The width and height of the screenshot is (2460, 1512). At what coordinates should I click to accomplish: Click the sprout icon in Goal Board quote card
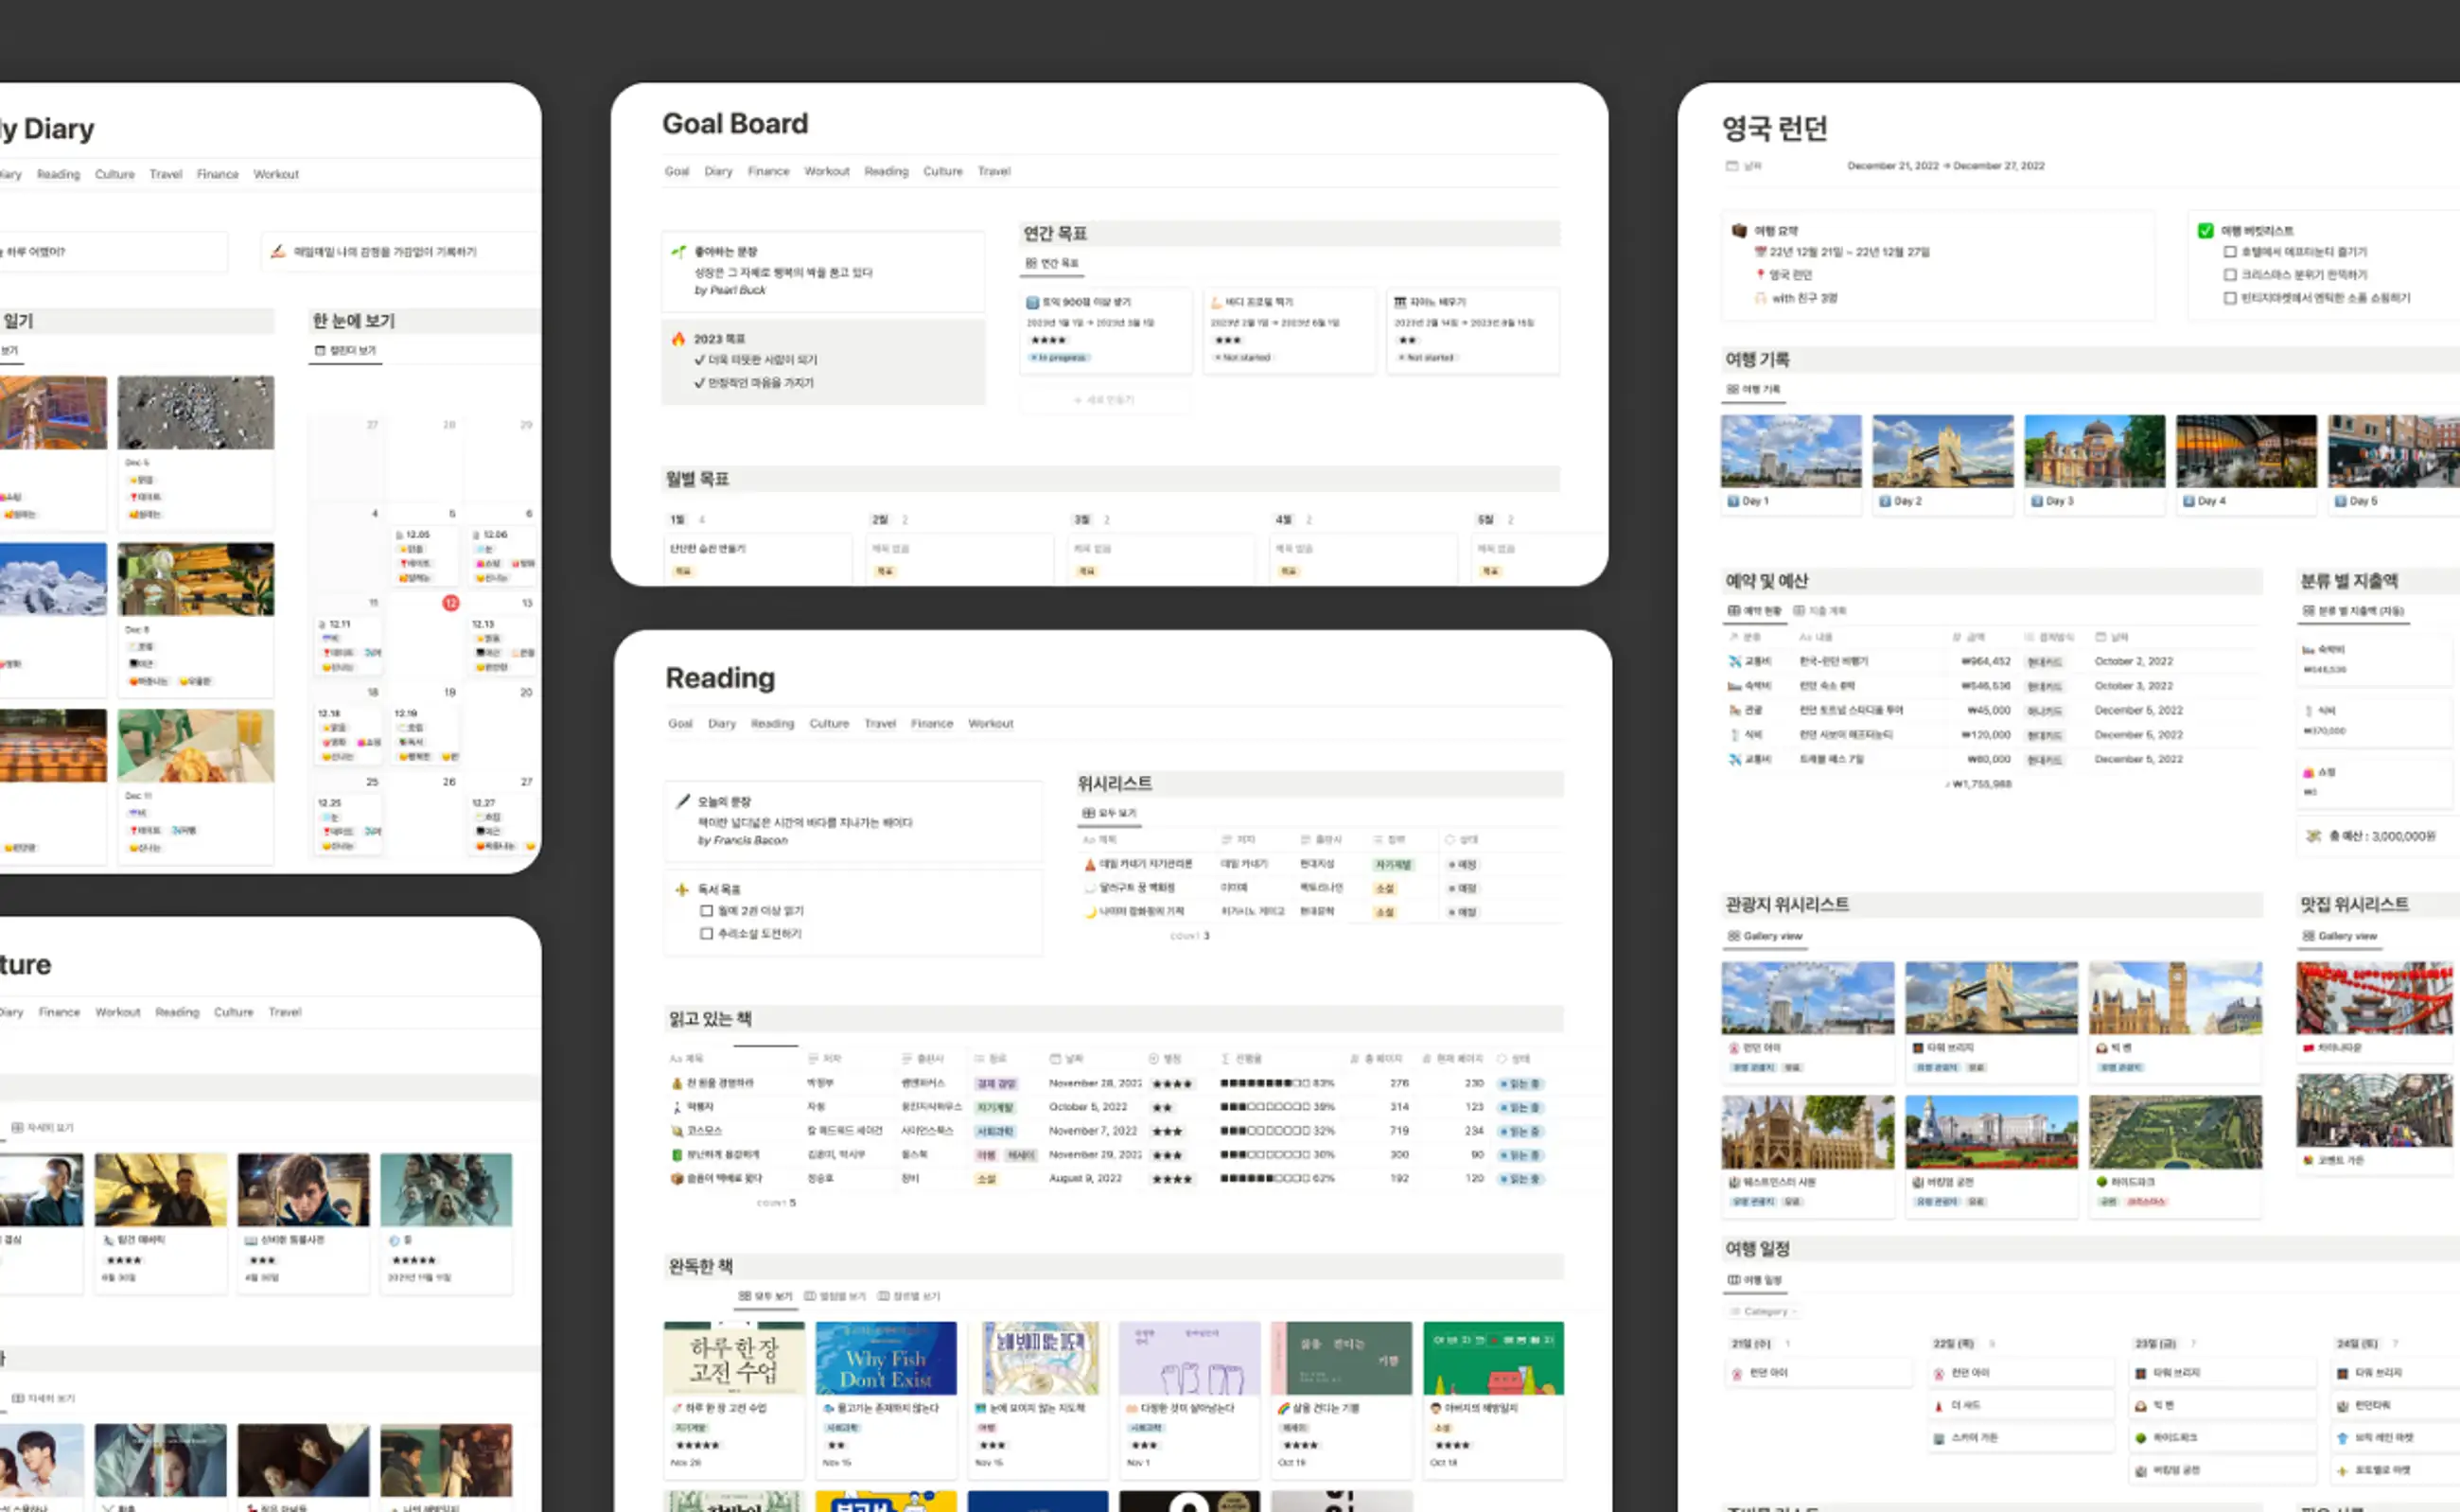[x=679, y=251]
